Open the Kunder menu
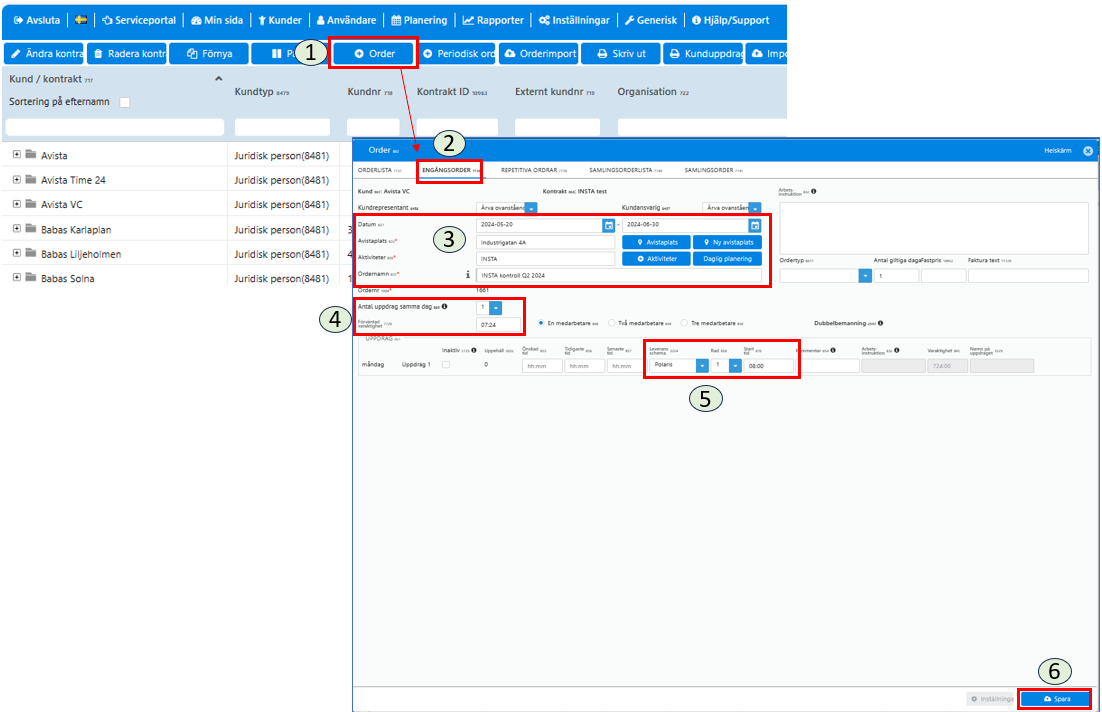The width and height of the screenshot is (1102, 712). [x=280, y=20]
